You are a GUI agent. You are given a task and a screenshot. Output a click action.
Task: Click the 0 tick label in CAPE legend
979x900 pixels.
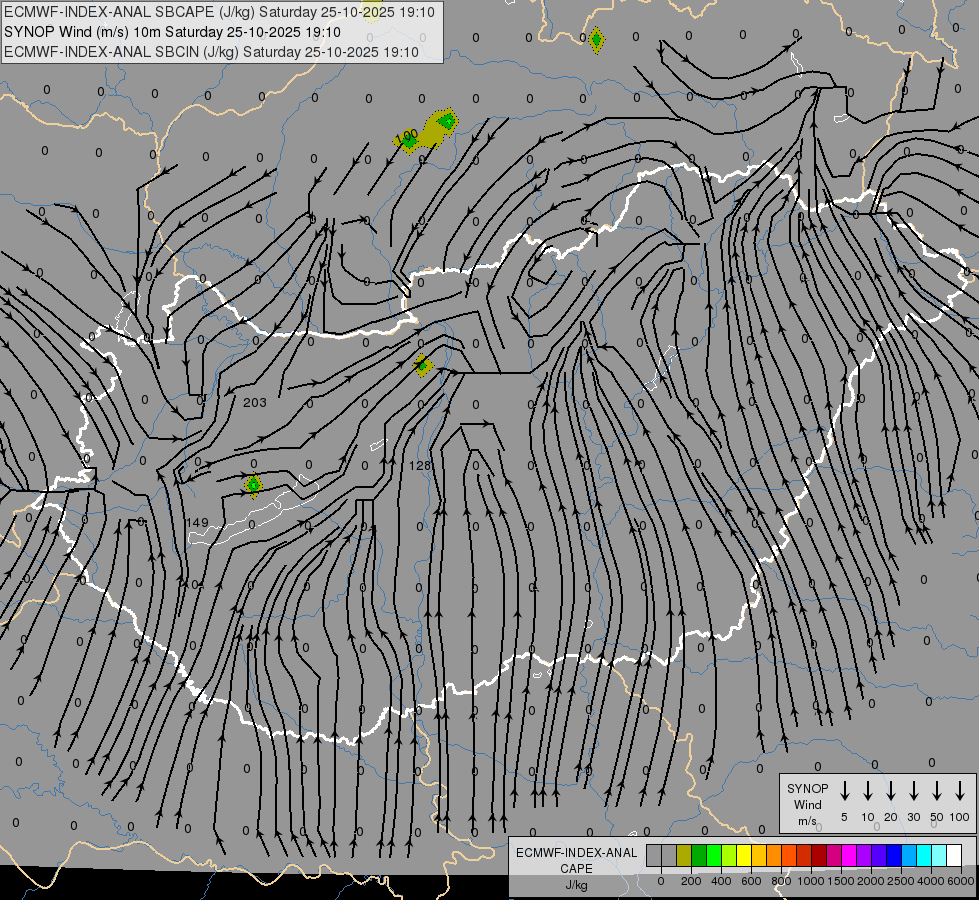[x=661, y=881]
